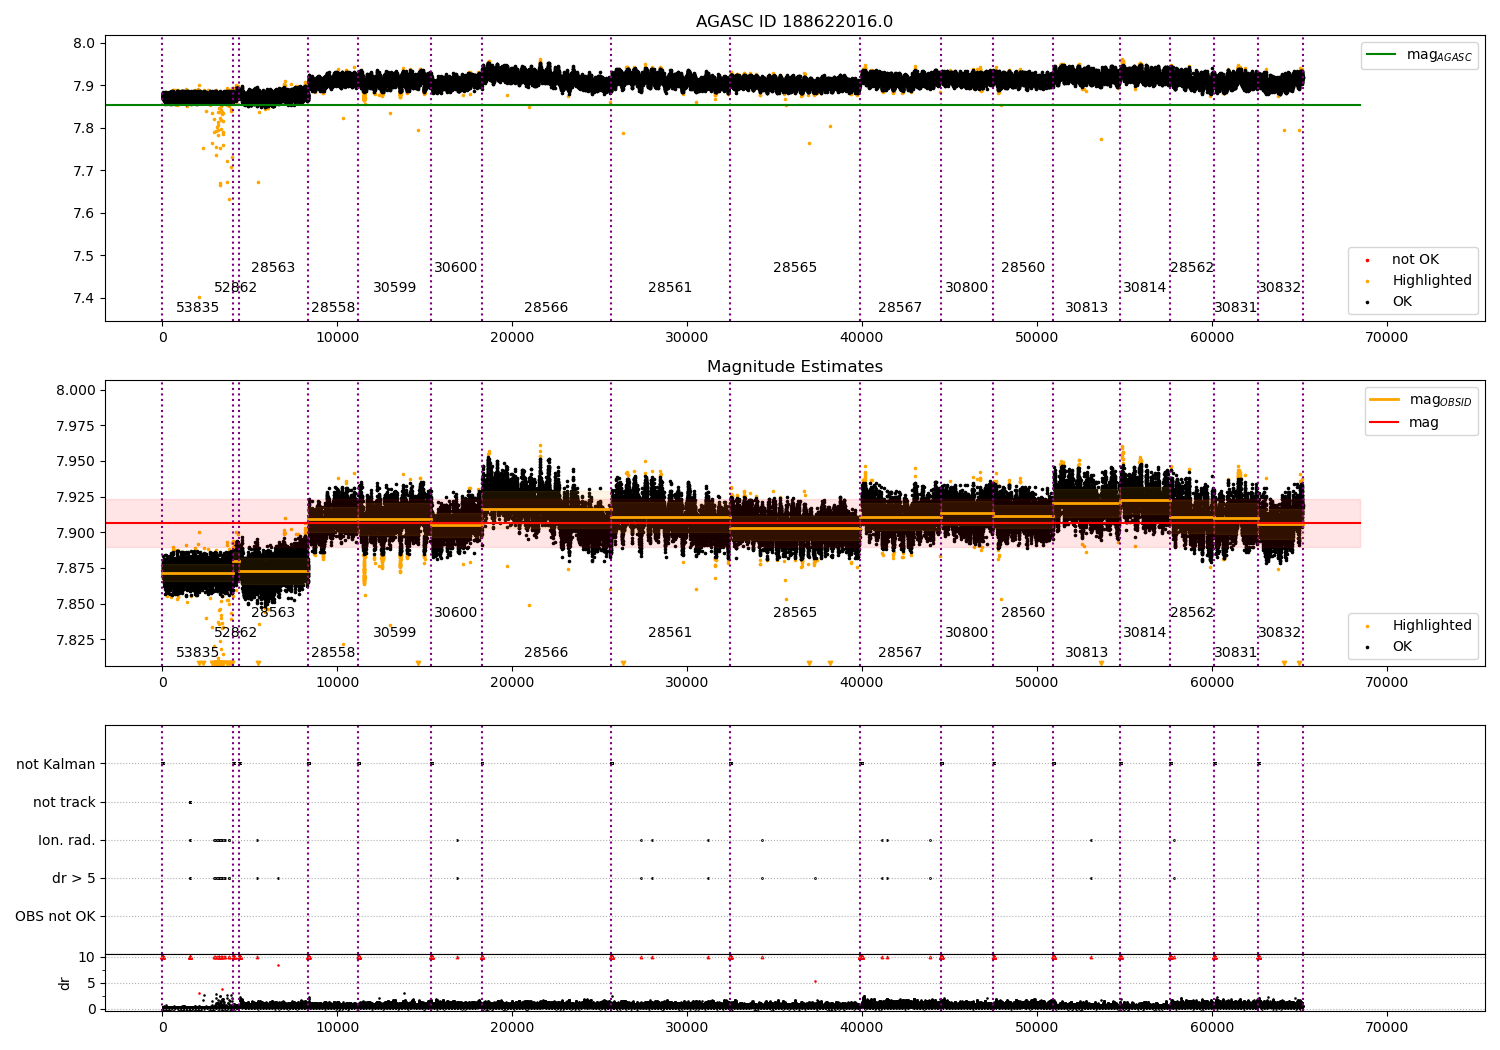Click the orange mag OBSID legend line sample
The height and width of the screenshot is (1050, 1500).
(x=1384, y=400)
